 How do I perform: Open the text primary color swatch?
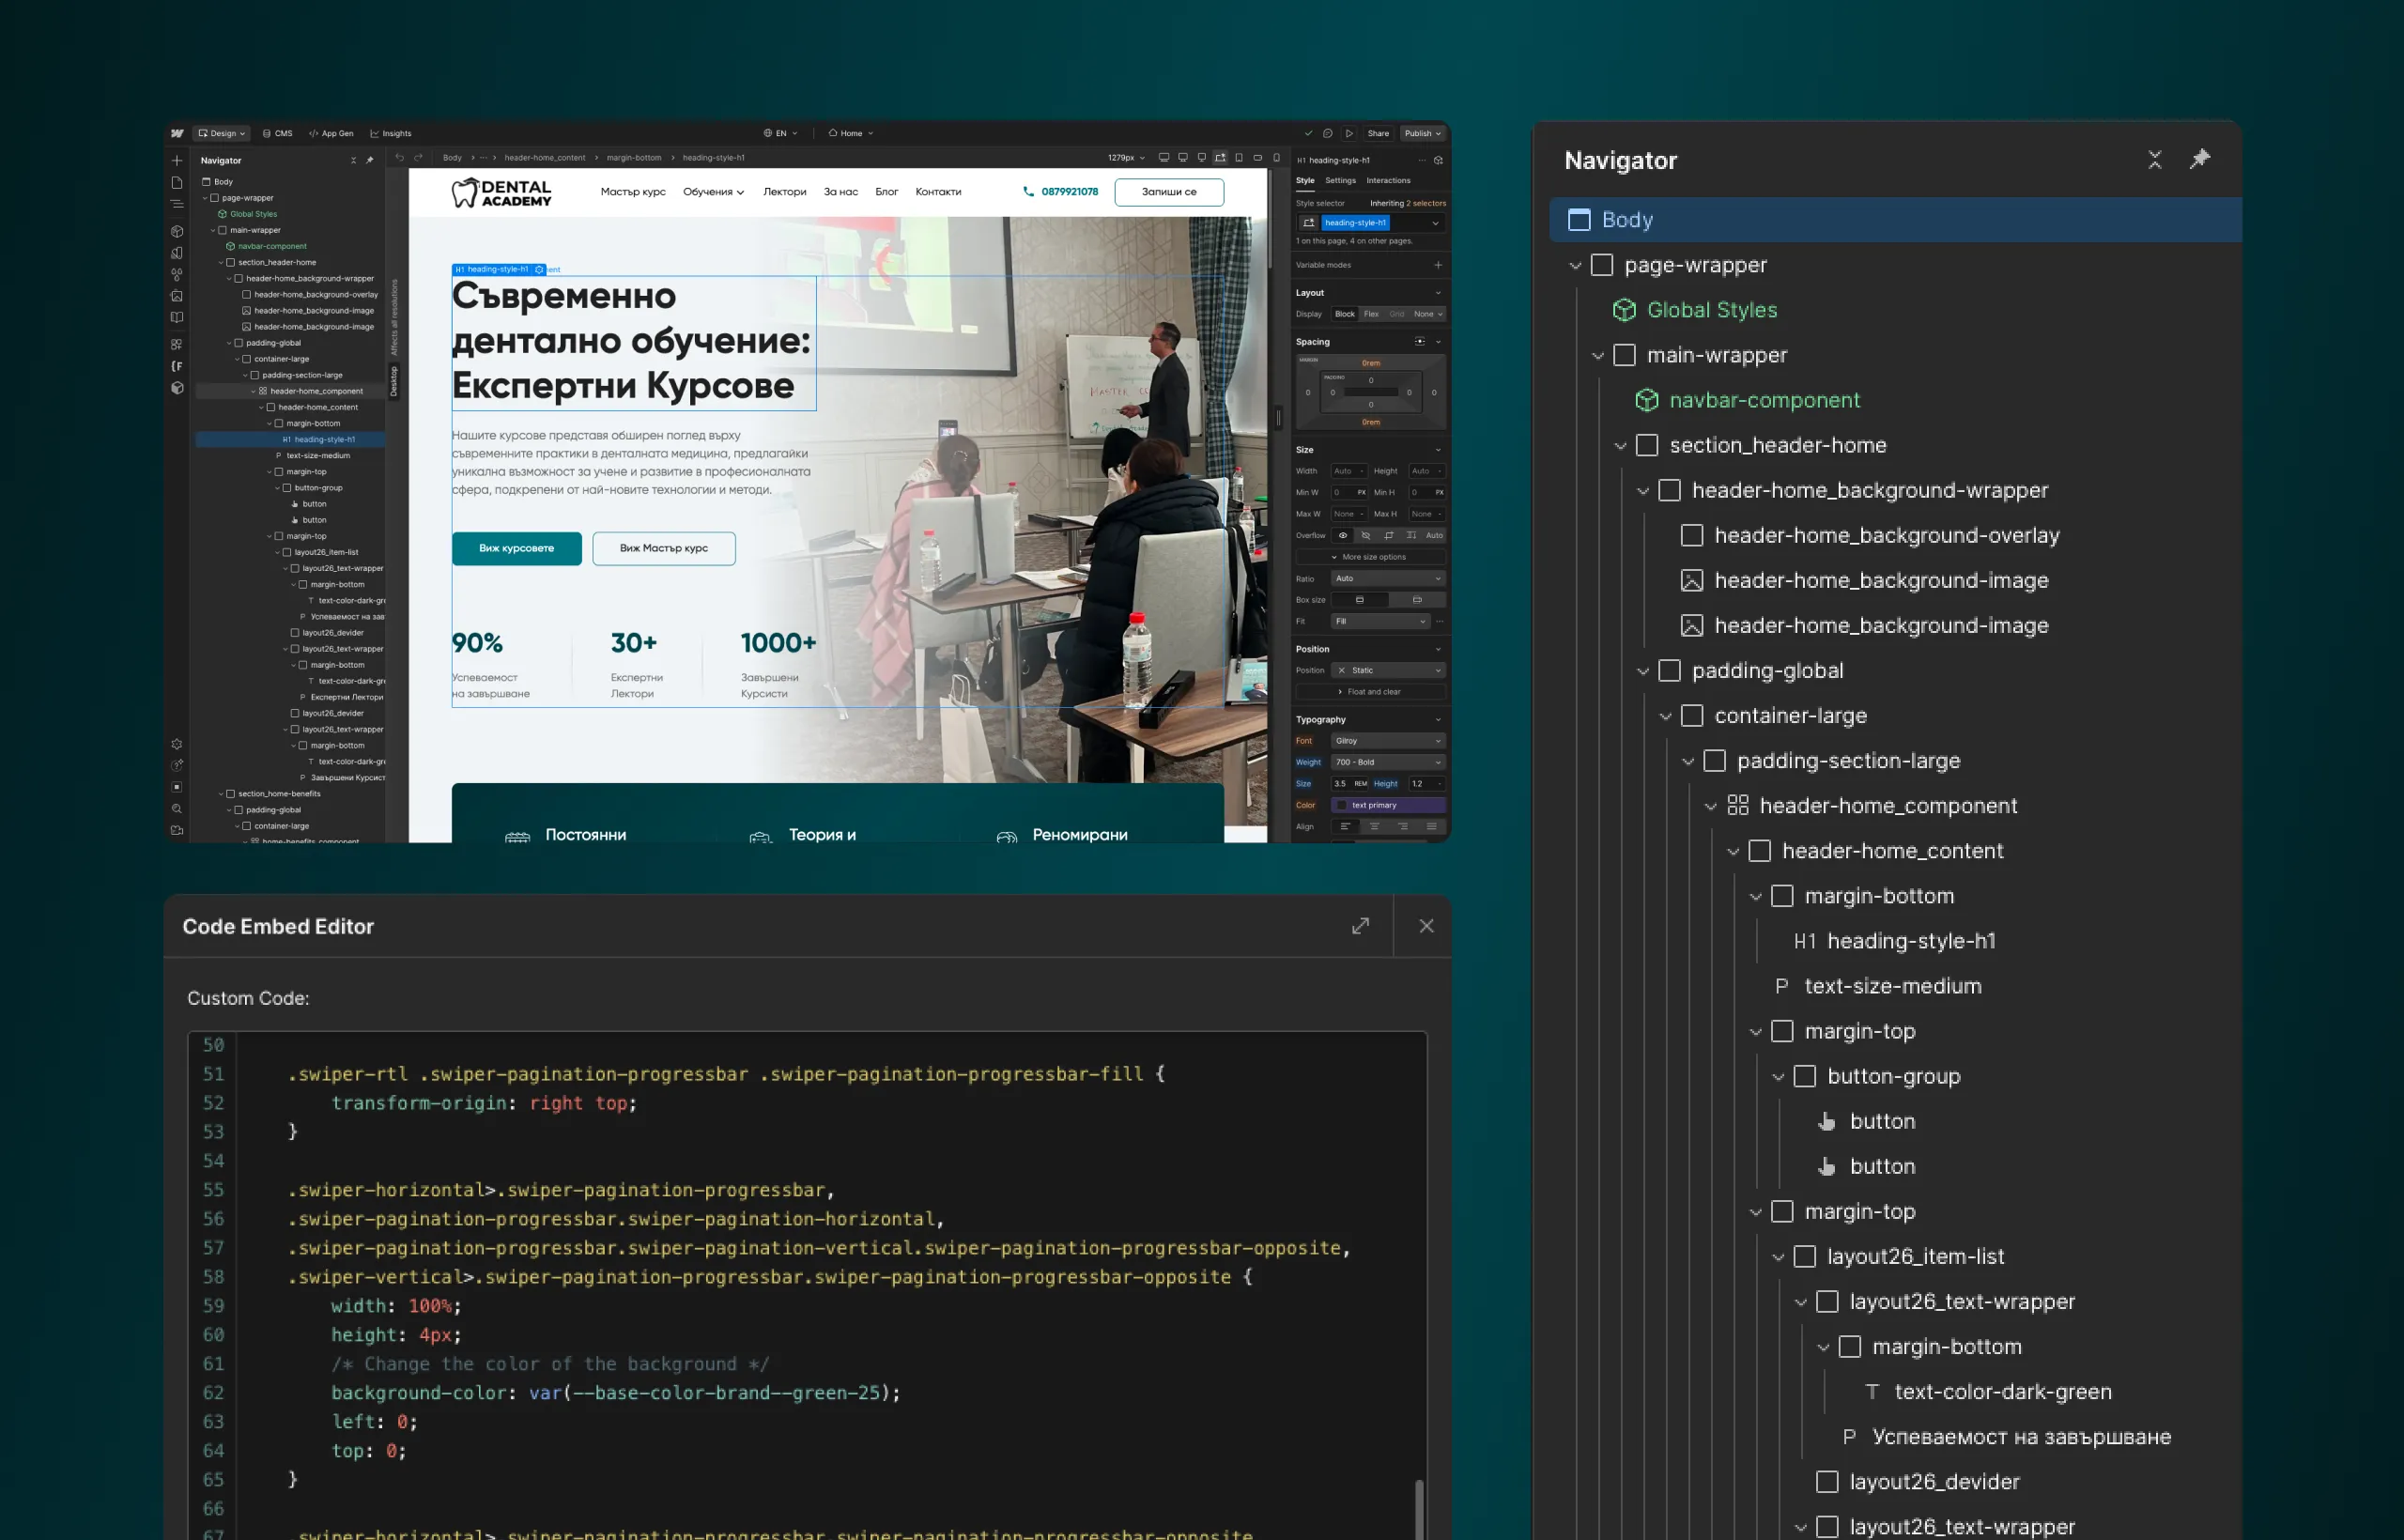coord(1343,803)
